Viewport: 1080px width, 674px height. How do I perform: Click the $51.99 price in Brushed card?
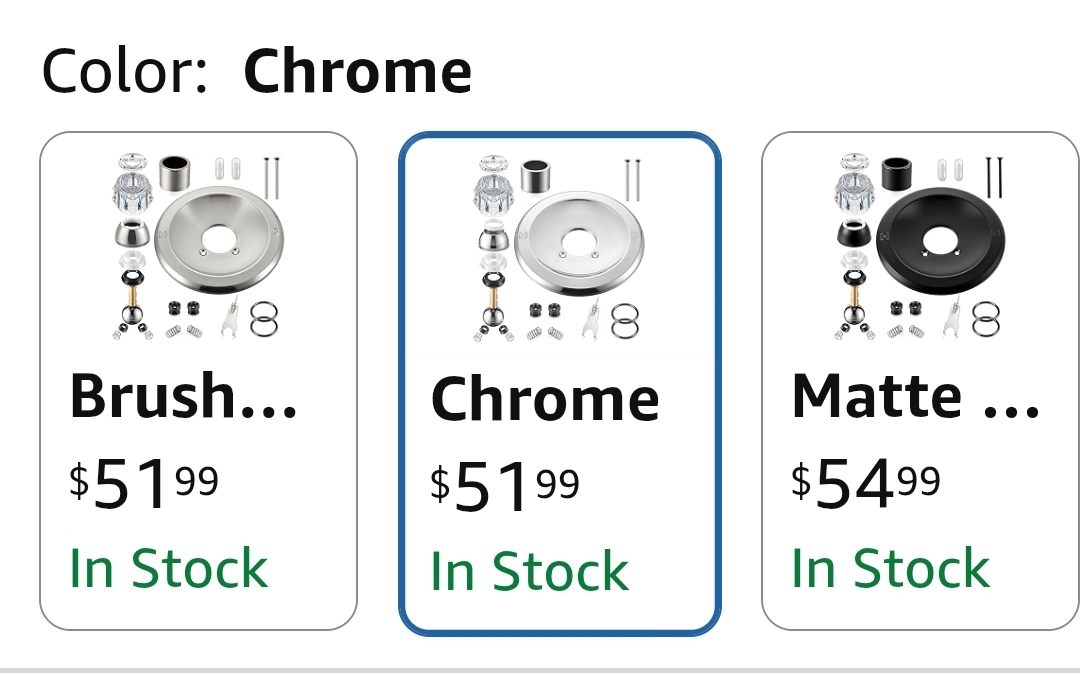[x=144, y=484]
